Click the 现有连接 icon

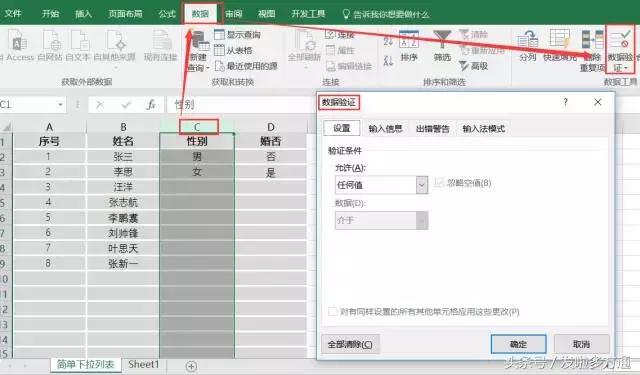point(160,46)
